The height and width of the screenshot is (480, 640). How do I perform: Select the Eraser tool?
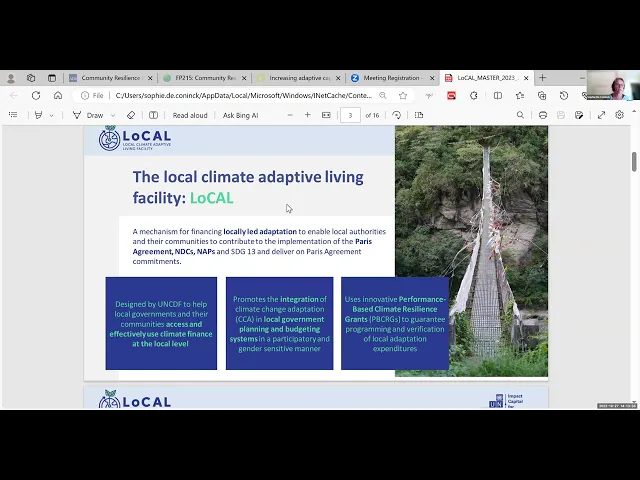tap(131, 115)
